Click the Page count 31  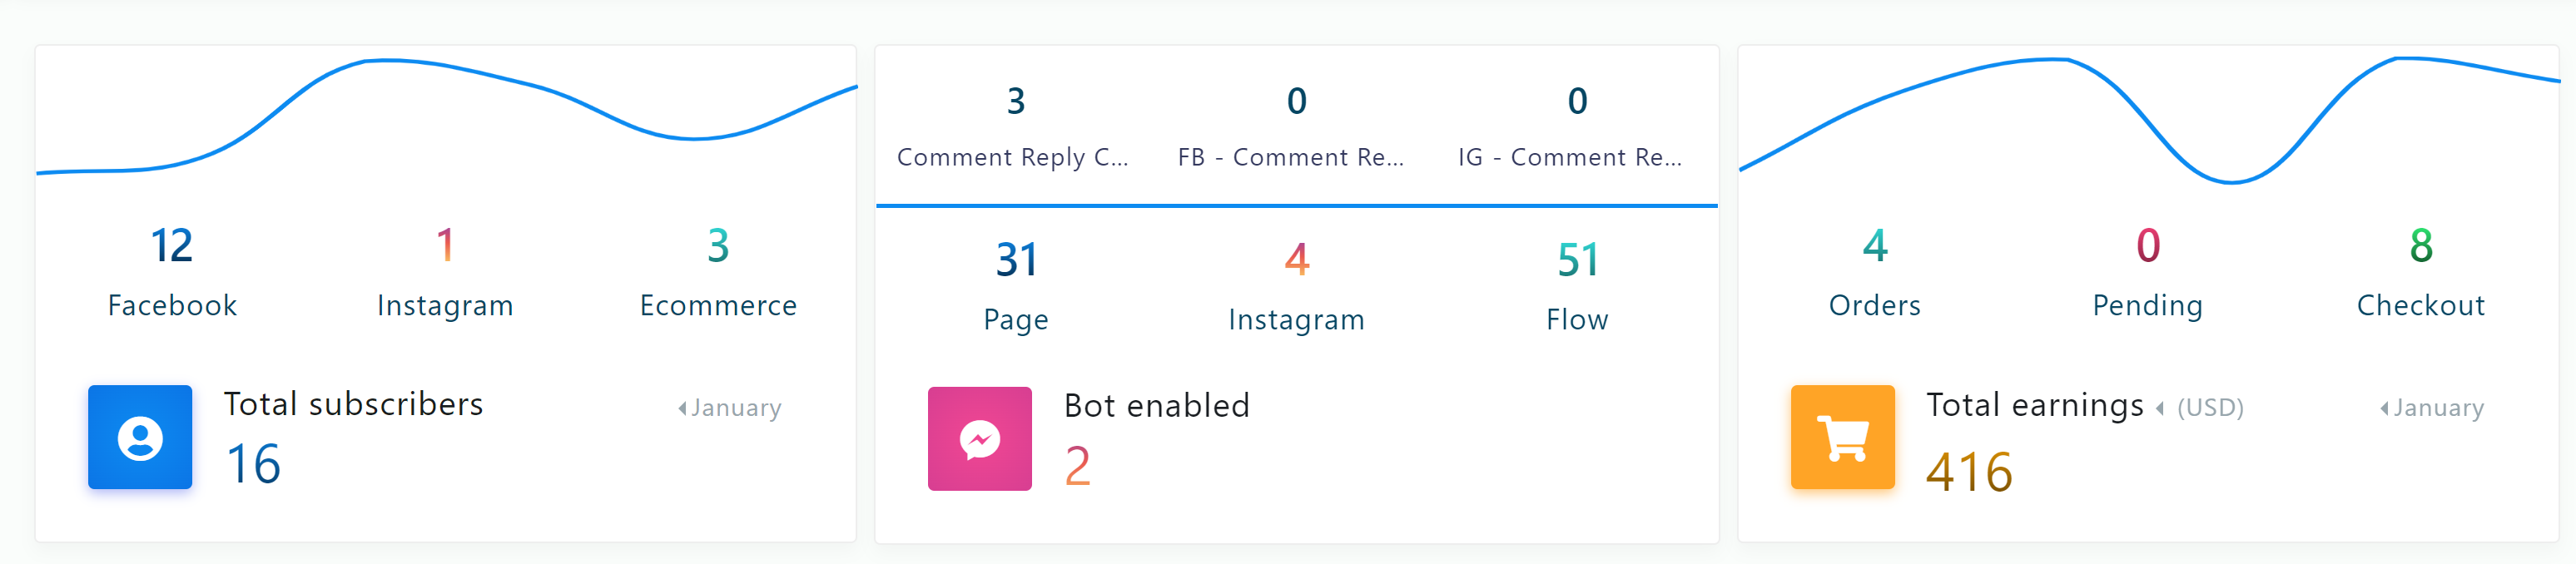(x=1016, y=260)
